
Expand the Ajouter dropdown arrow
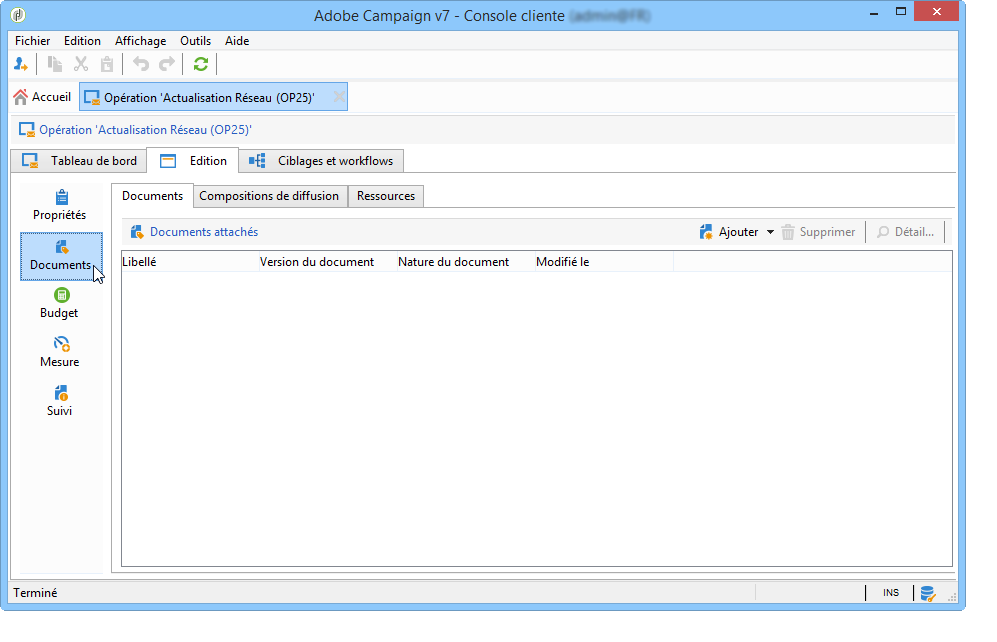click(770, 232)
